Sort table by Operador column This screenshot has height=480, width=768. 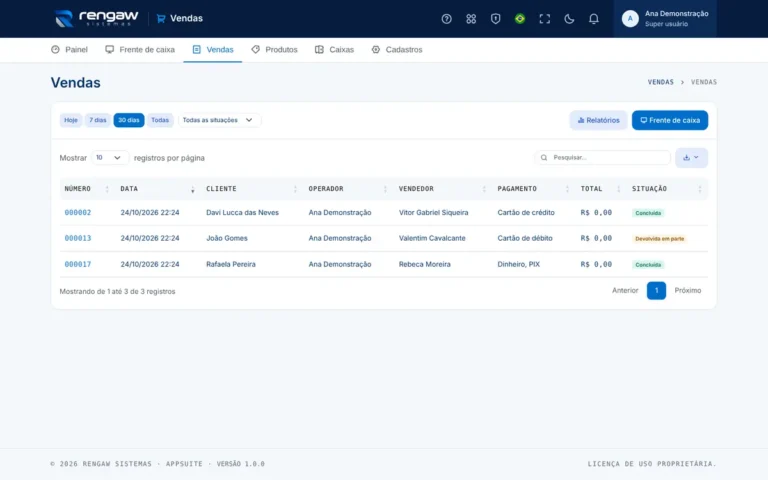[349, 189]
